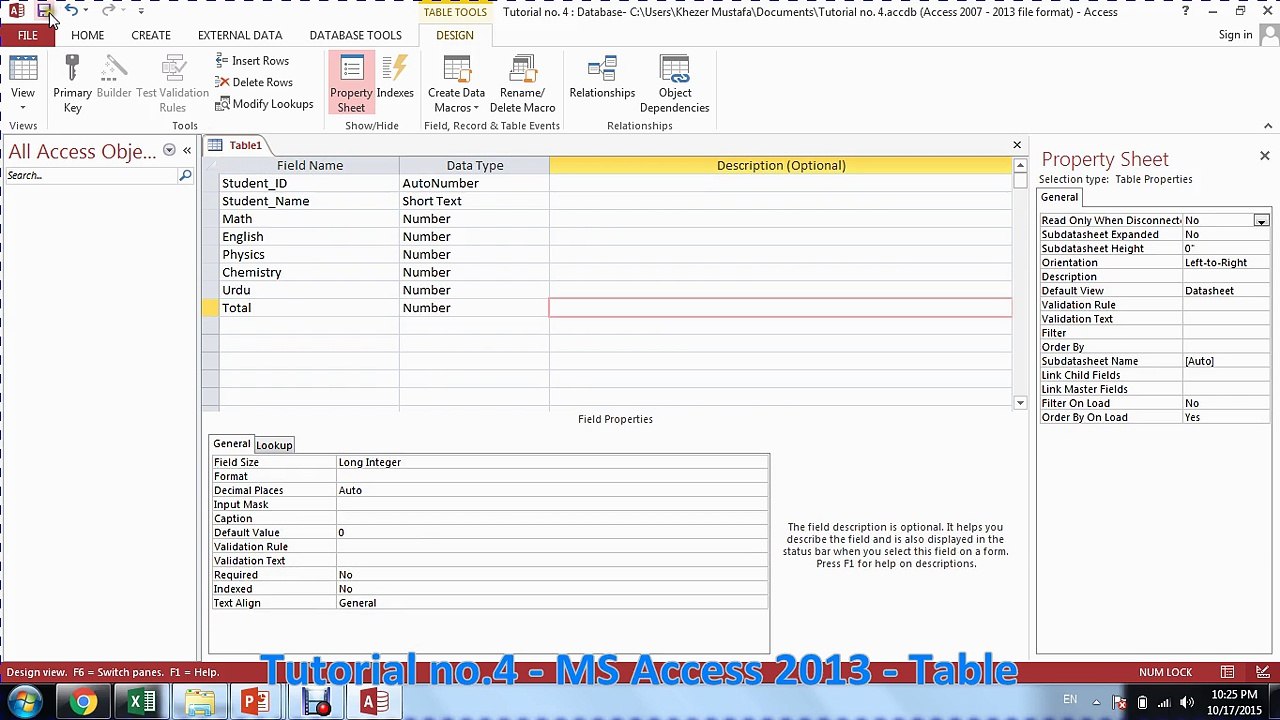This screenshot has width=1280, height=720.
Task: Click the AutoNumber data type cell
Action: (x=474, y=183)
